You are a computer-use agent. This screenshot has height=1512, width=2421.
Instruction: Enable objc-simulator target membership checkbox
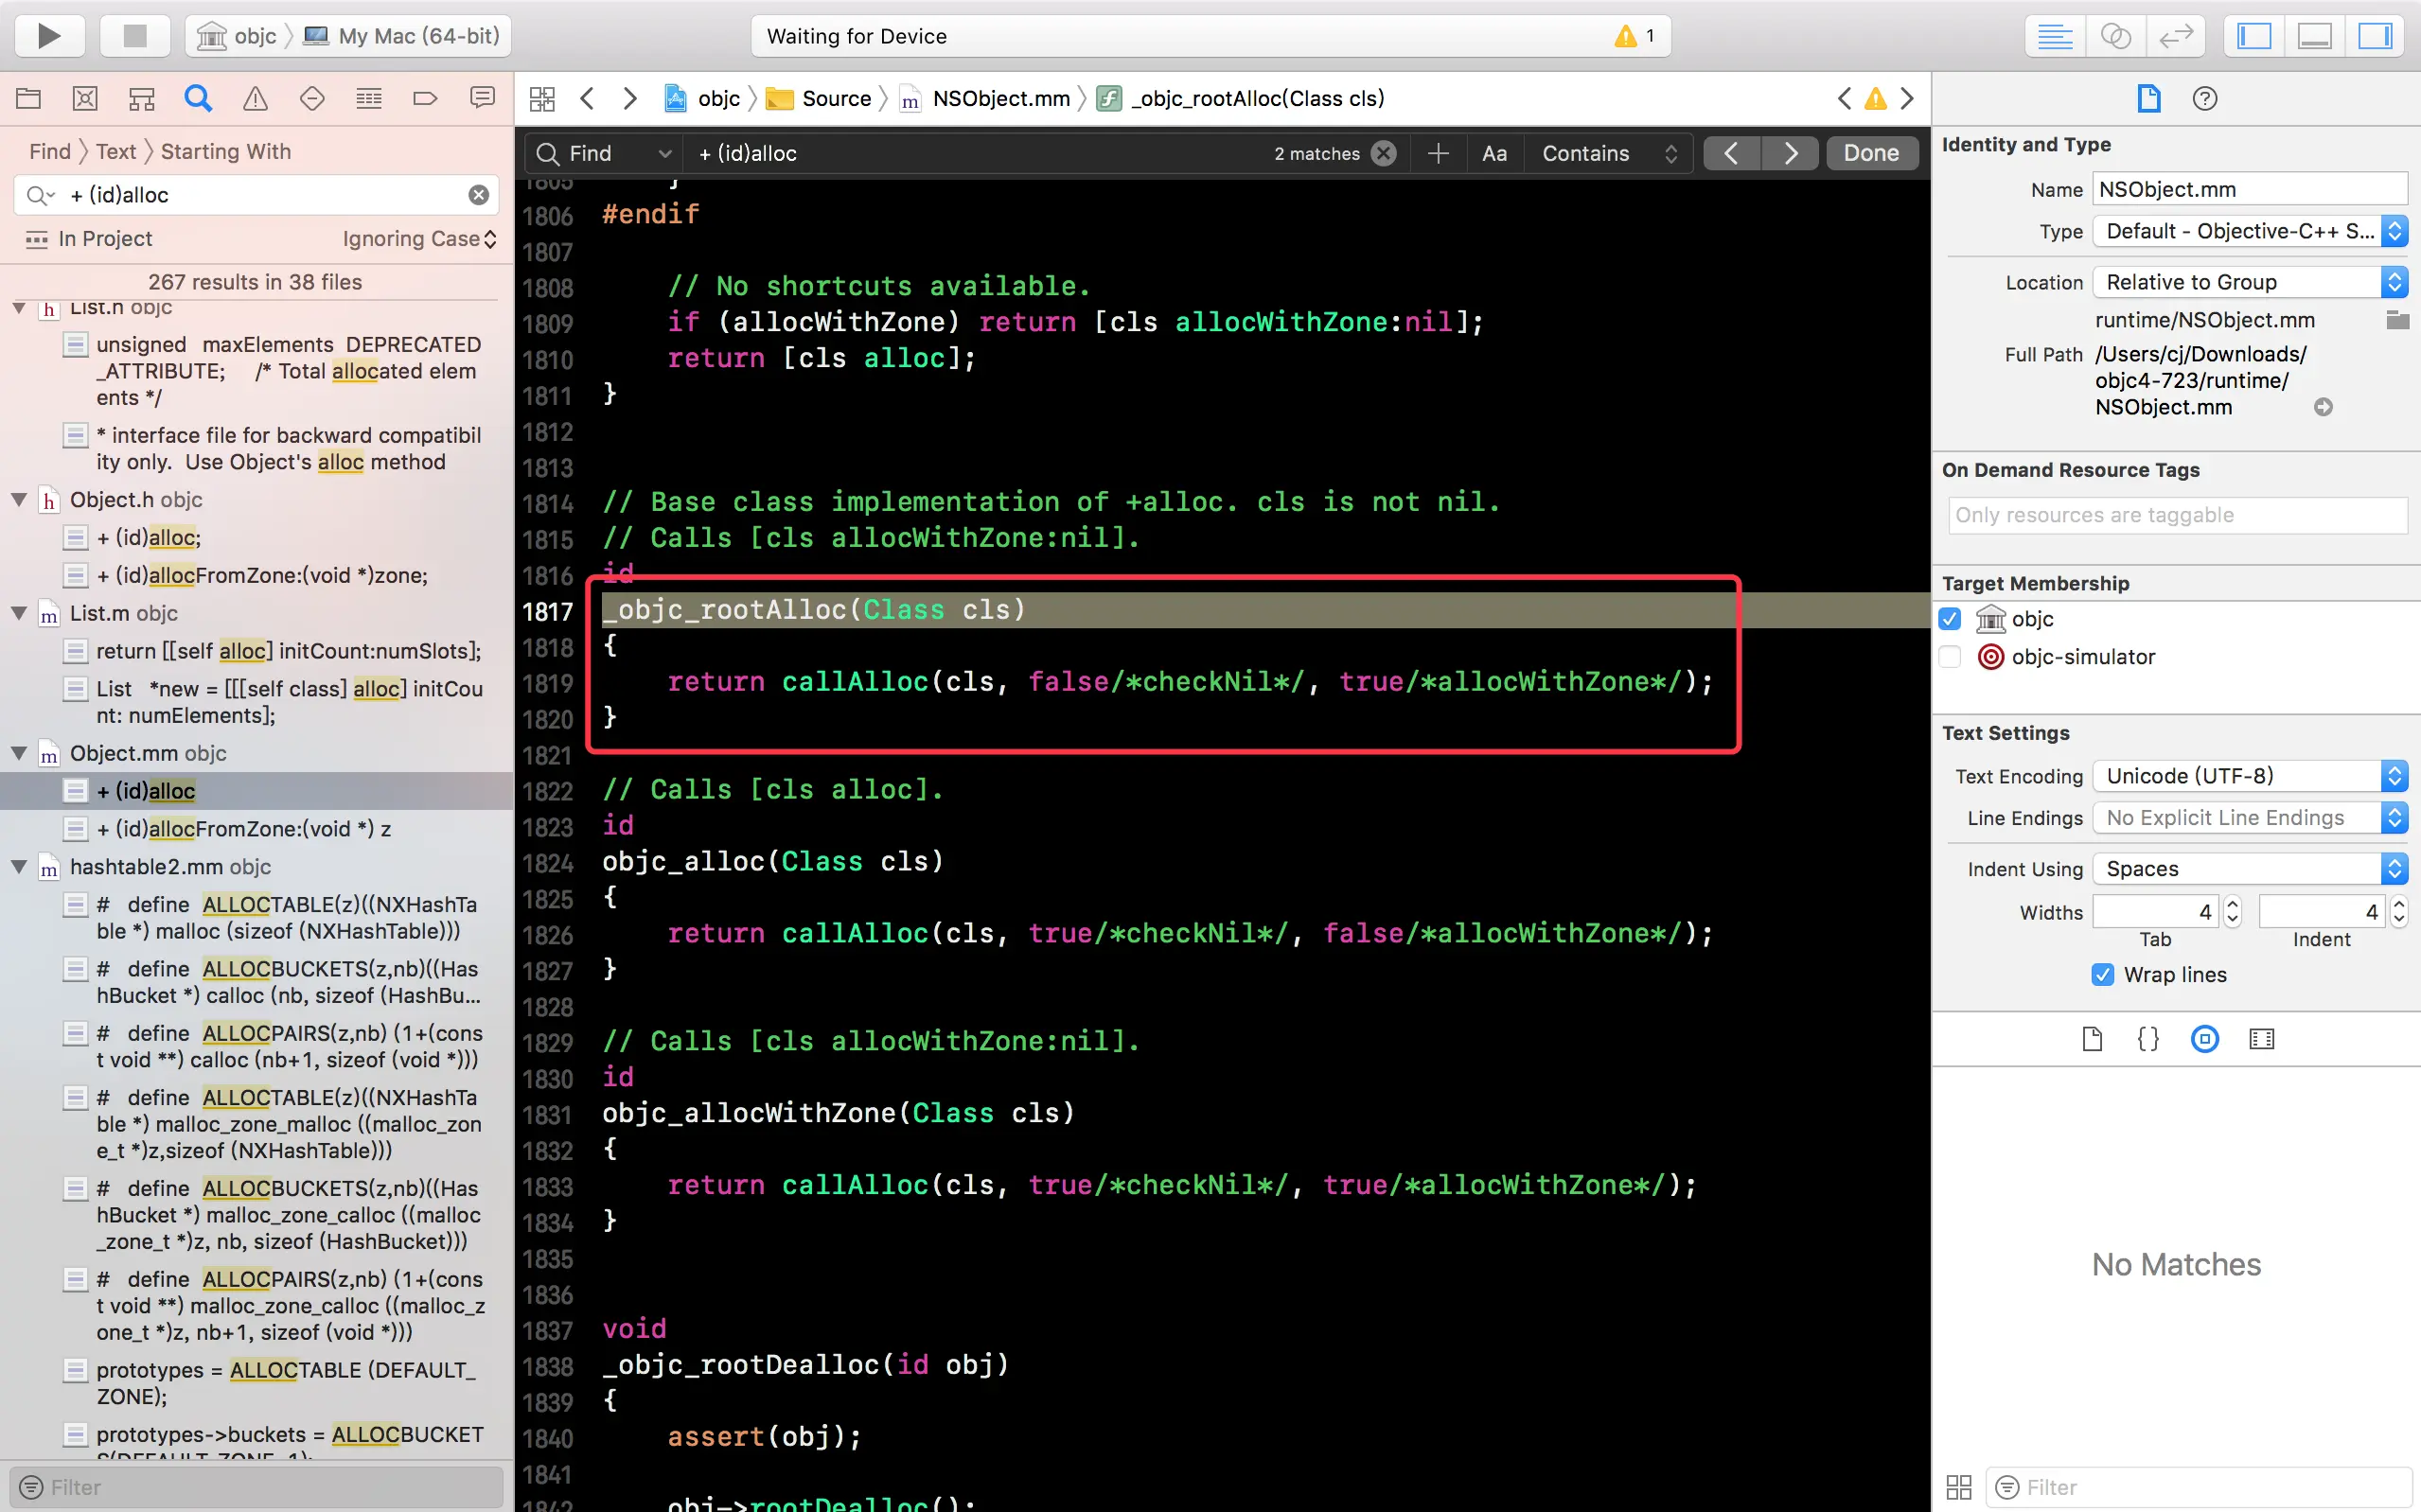coord(1950,657)
